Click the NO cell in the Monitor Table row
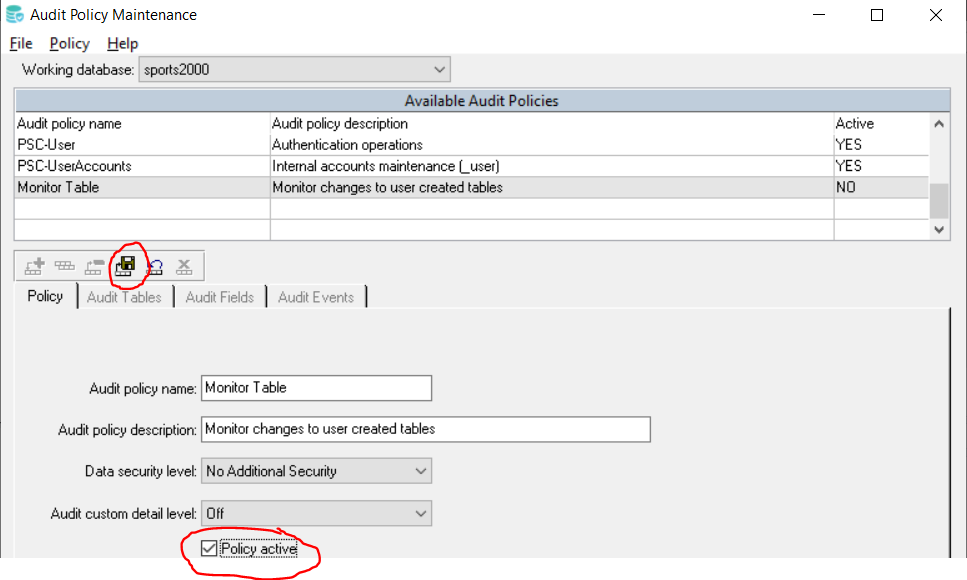This screenshot has width=967, height=580. click(881, 187)
